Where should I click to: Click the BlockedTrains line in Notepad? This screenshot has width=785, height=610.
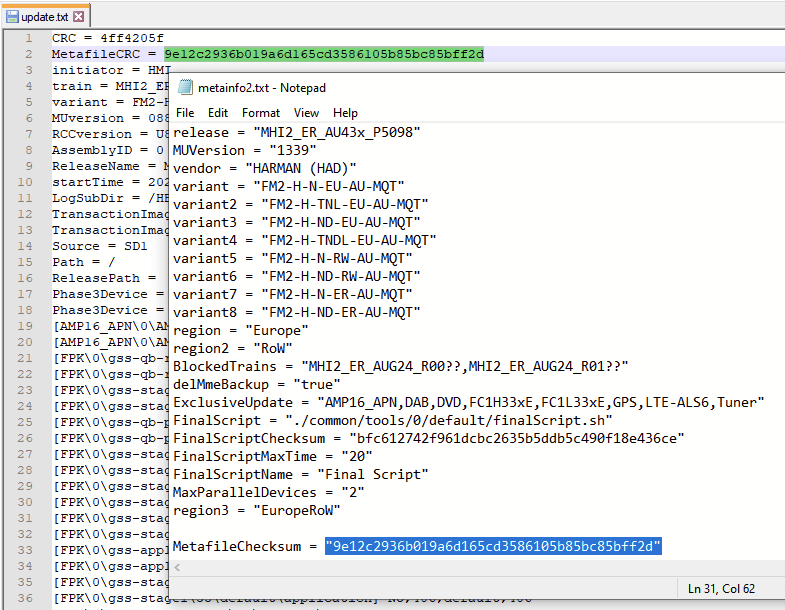pyautogui.click(x=400, y=366)
